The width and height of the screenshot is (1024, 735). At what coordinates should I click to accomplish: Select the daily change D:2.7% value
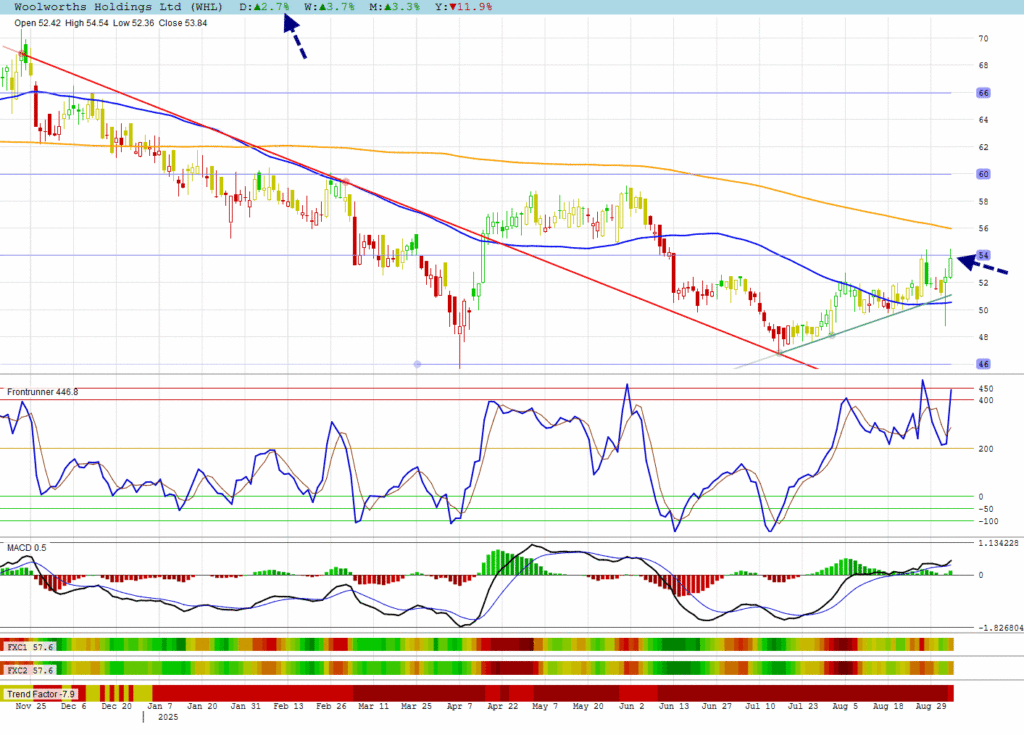pyautogui.click(x=264, y=7)
